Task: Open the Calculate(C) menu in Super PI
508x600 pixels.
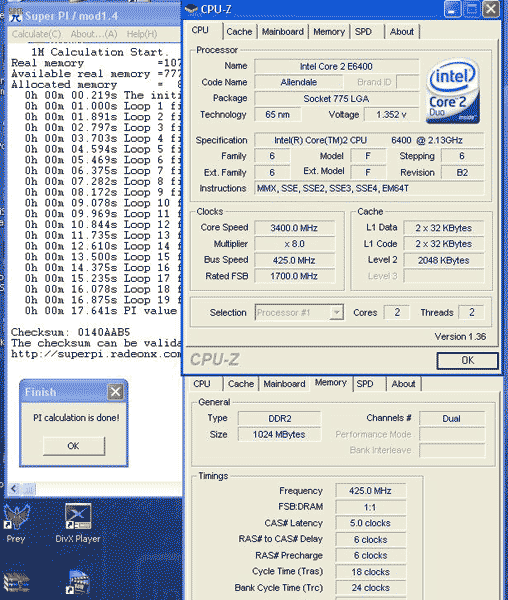Action: (36, 34)
